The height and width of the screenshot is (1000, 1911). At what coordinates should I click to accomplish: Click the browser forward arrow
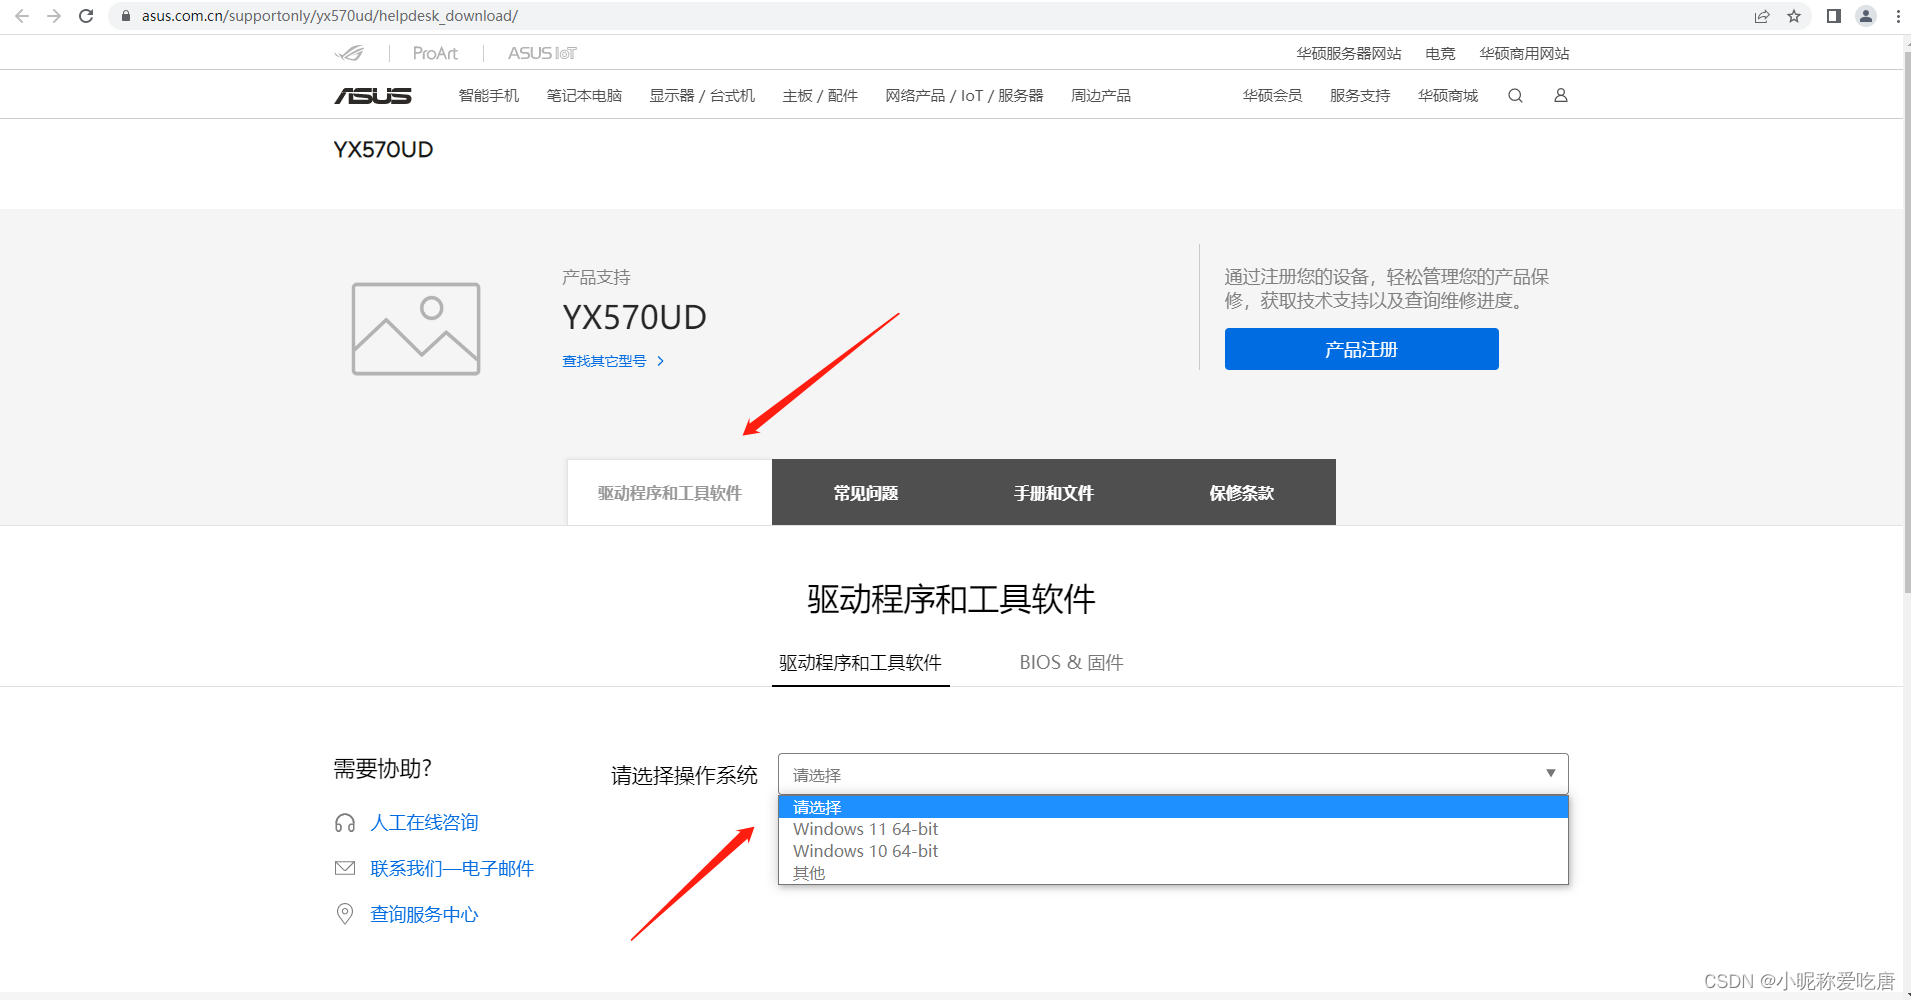[x=54, y=16]
